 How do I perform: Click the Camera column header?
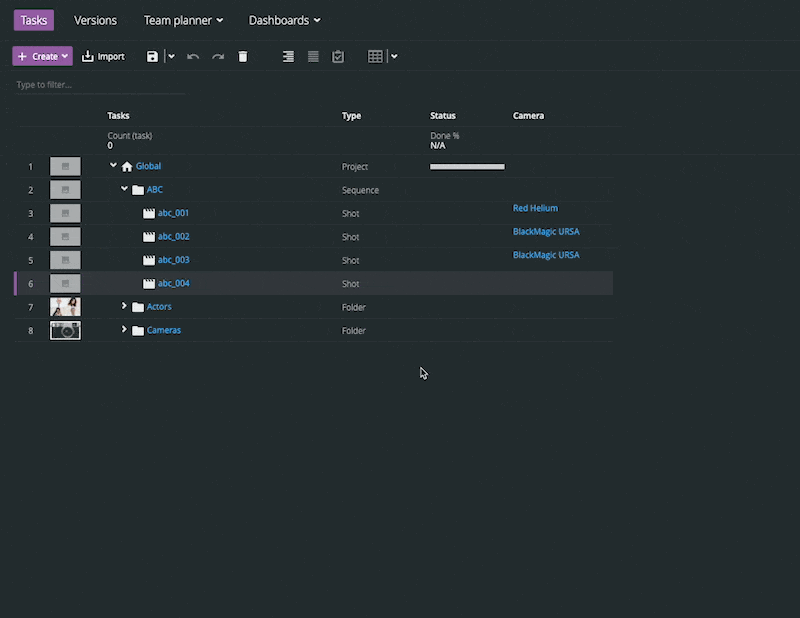pos(529,116)
